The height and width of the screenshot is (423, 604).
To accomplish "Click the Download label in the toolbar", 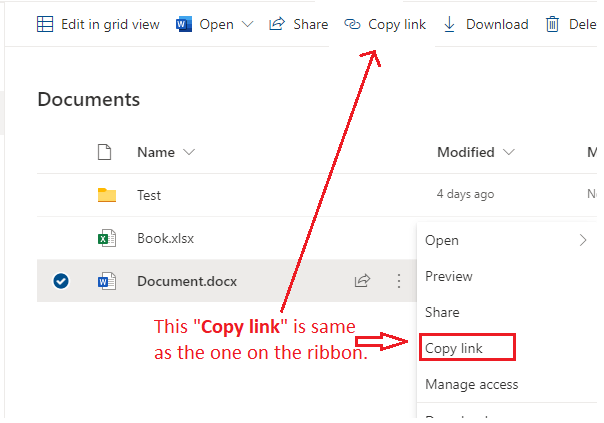I will point(497,24).
